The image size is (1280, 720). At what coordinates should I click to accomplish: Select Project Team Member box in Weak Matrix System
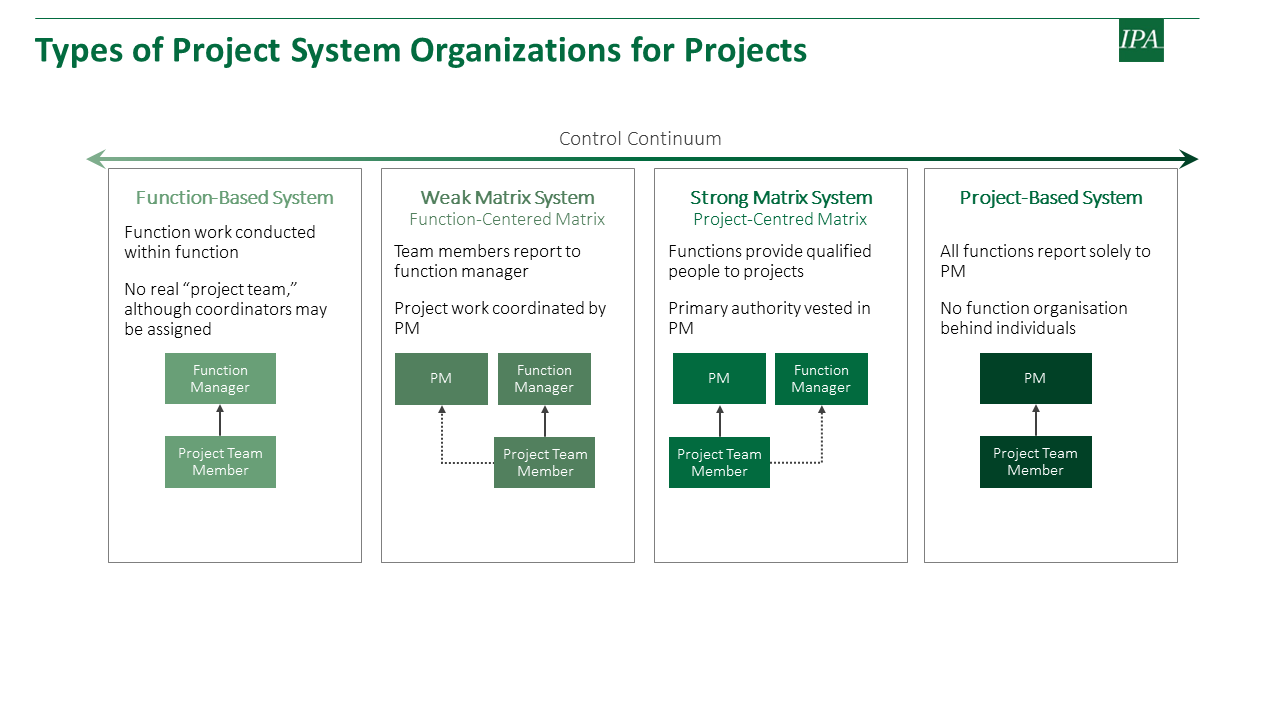(544, 462)
